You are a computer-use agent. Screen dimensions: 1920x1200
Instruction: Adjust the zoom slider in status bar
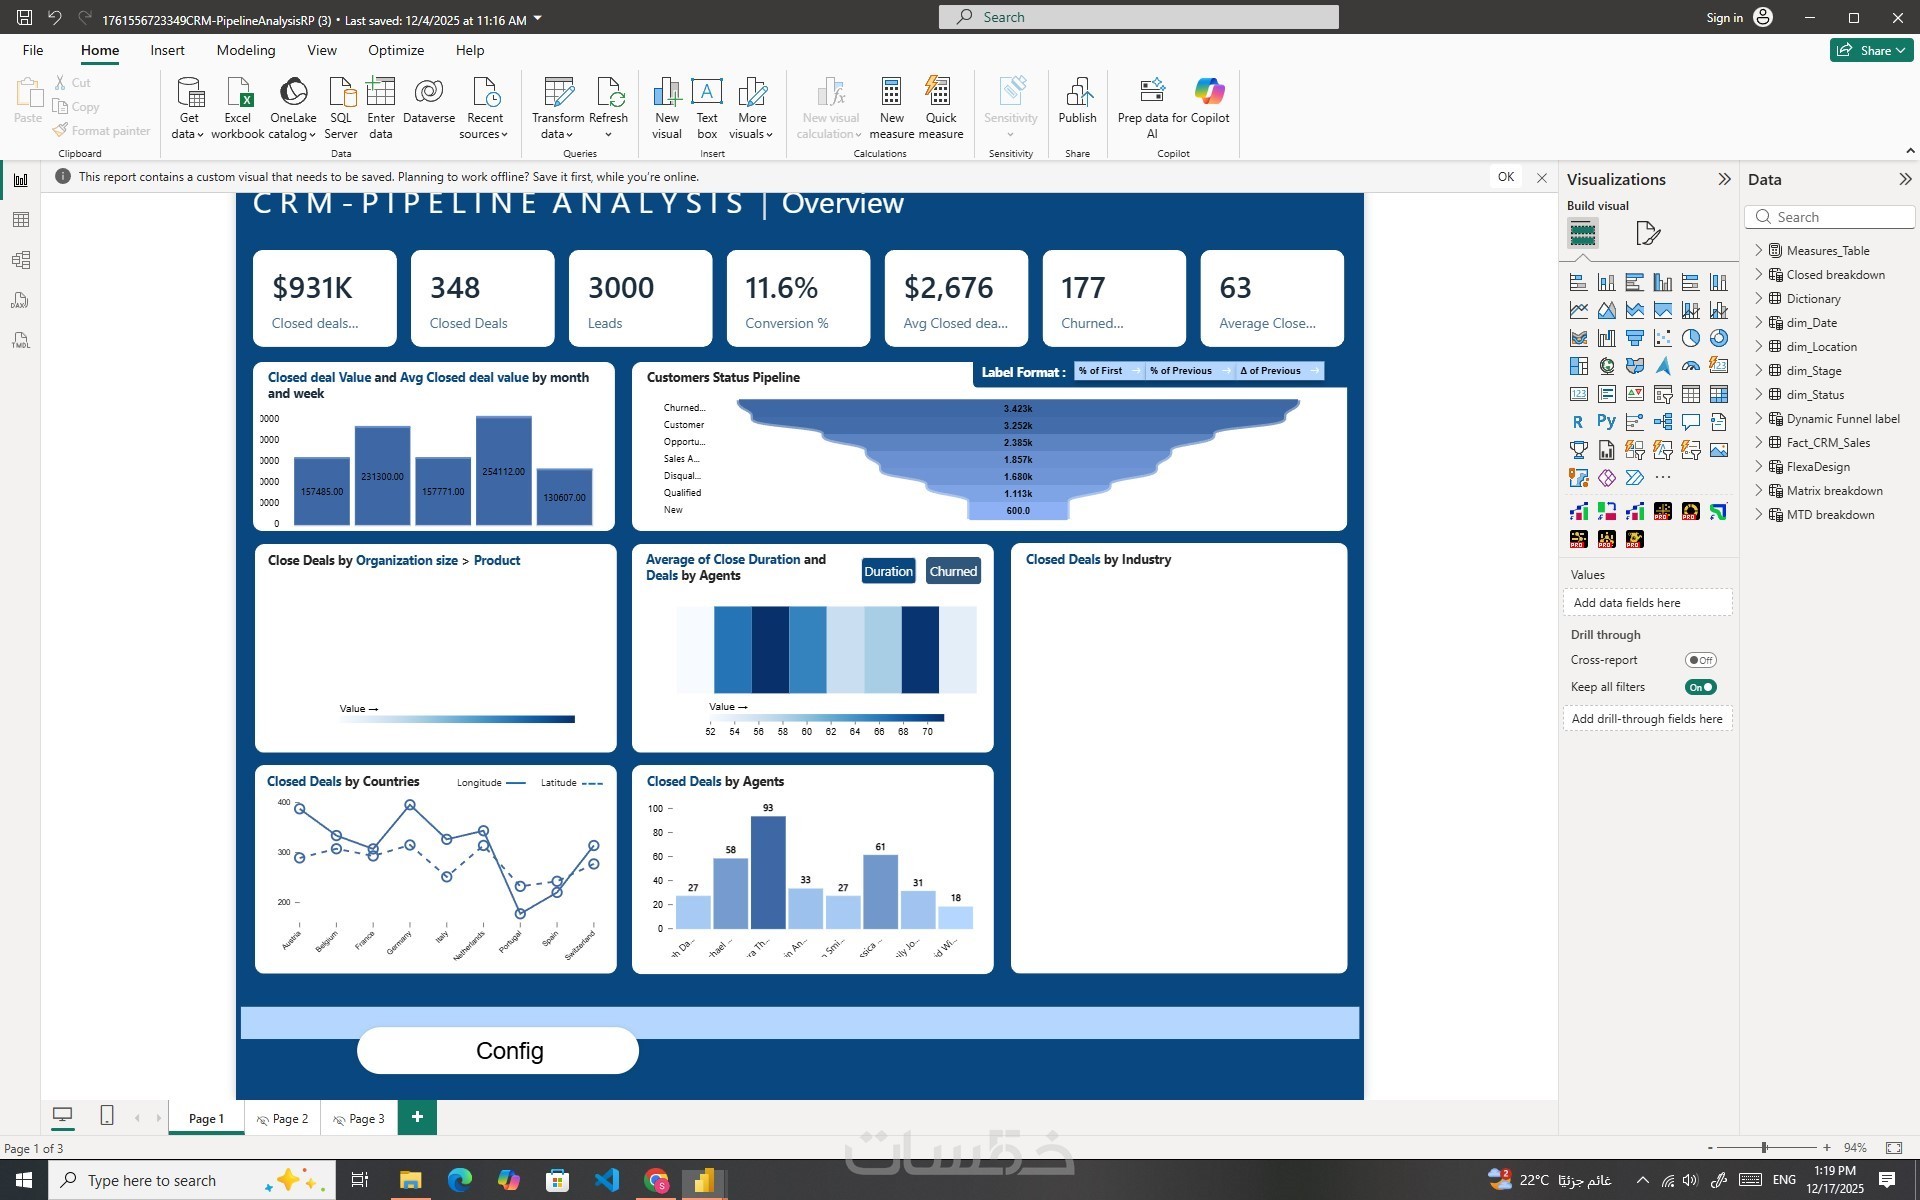click(x=1764, y=1148)
